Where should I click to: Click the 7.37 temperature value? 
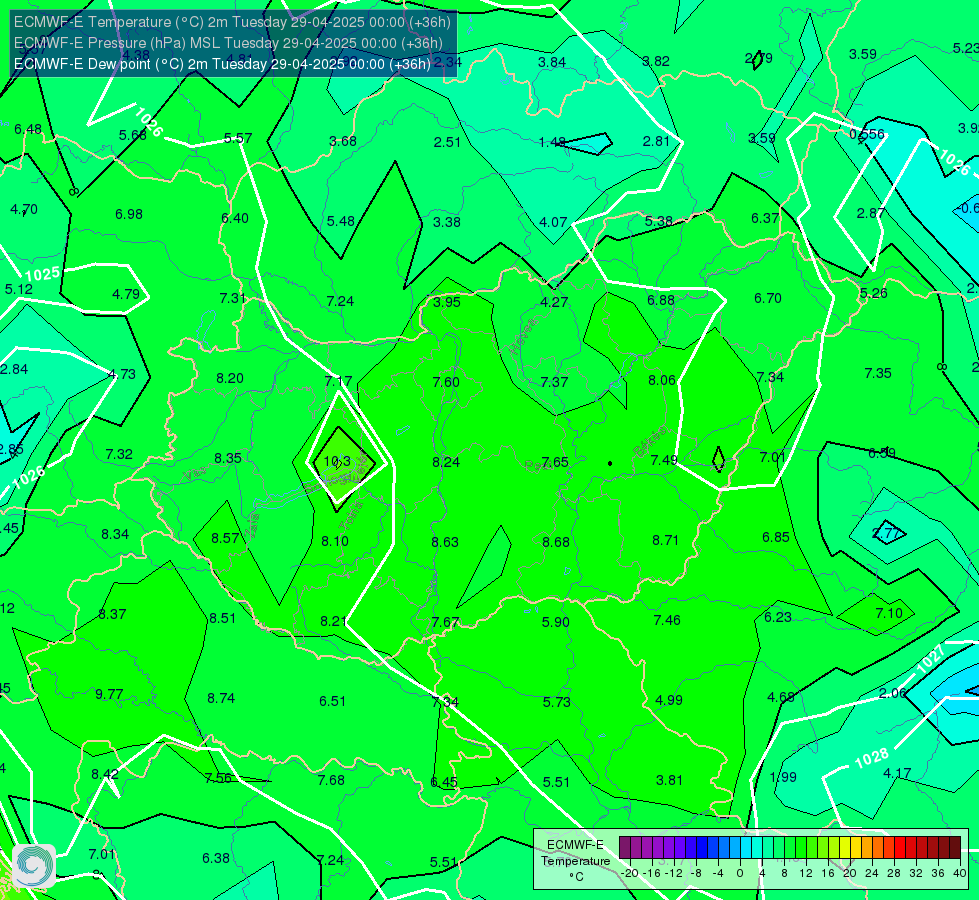[554, 382]
